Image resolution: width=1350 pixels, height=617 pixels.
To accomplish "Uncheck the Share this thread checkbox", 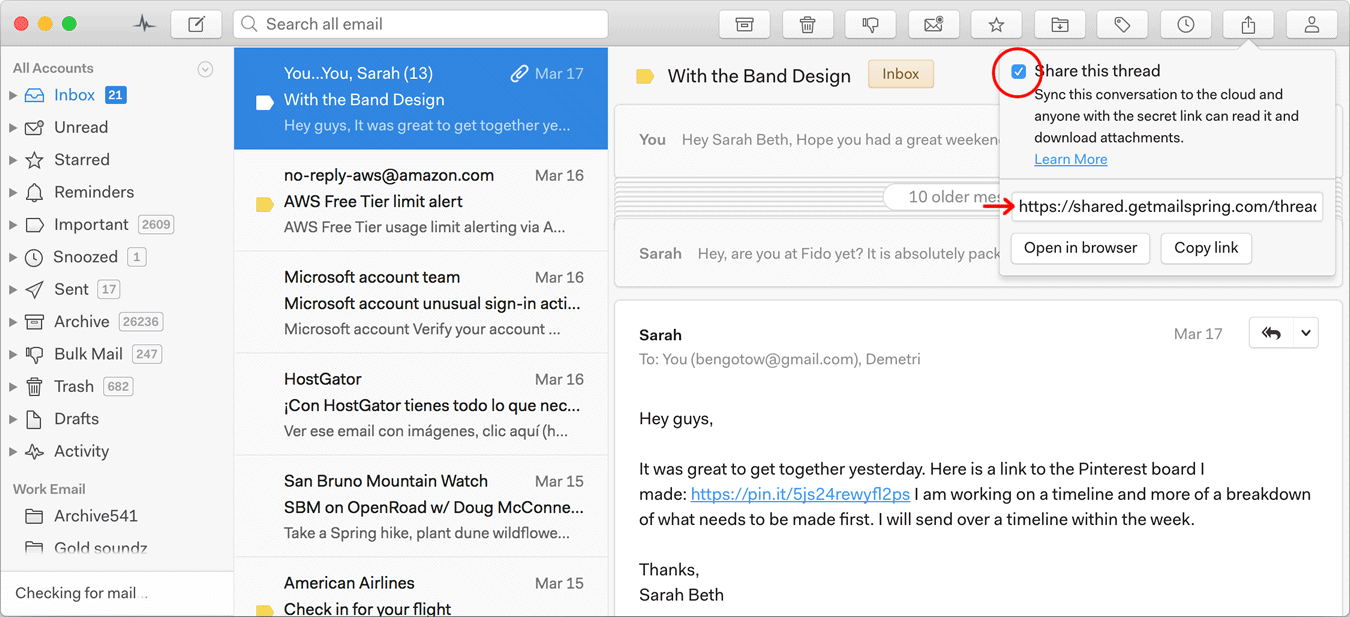I will coord(1018,72).
